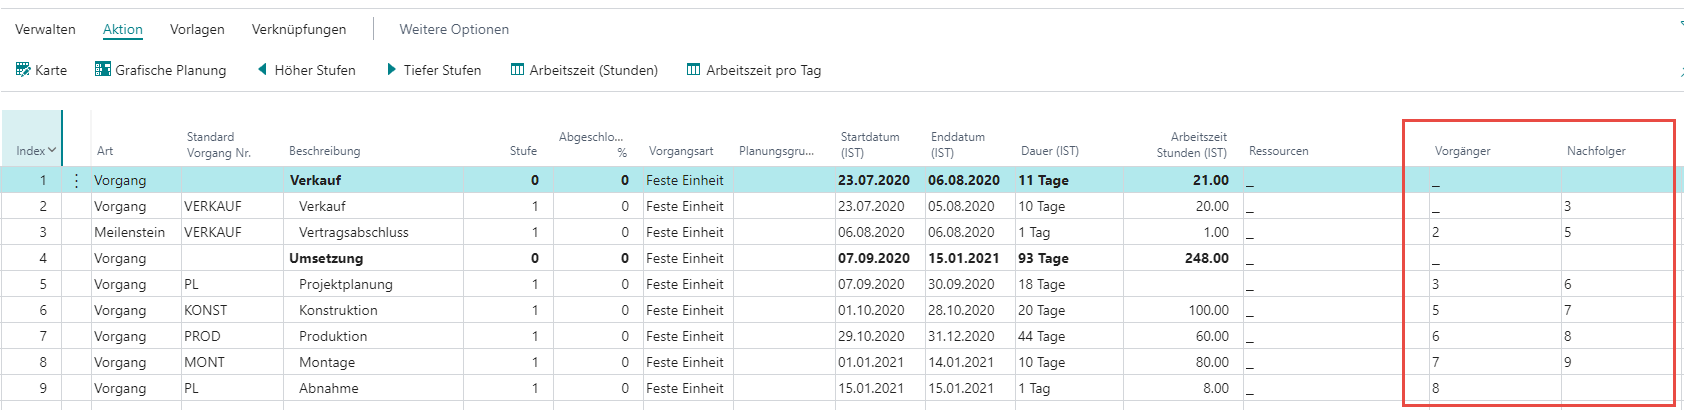This screenshot has width=1684, height=410.
Task: Click the 93 Tage duration cell
Action: coord(1043,259)
